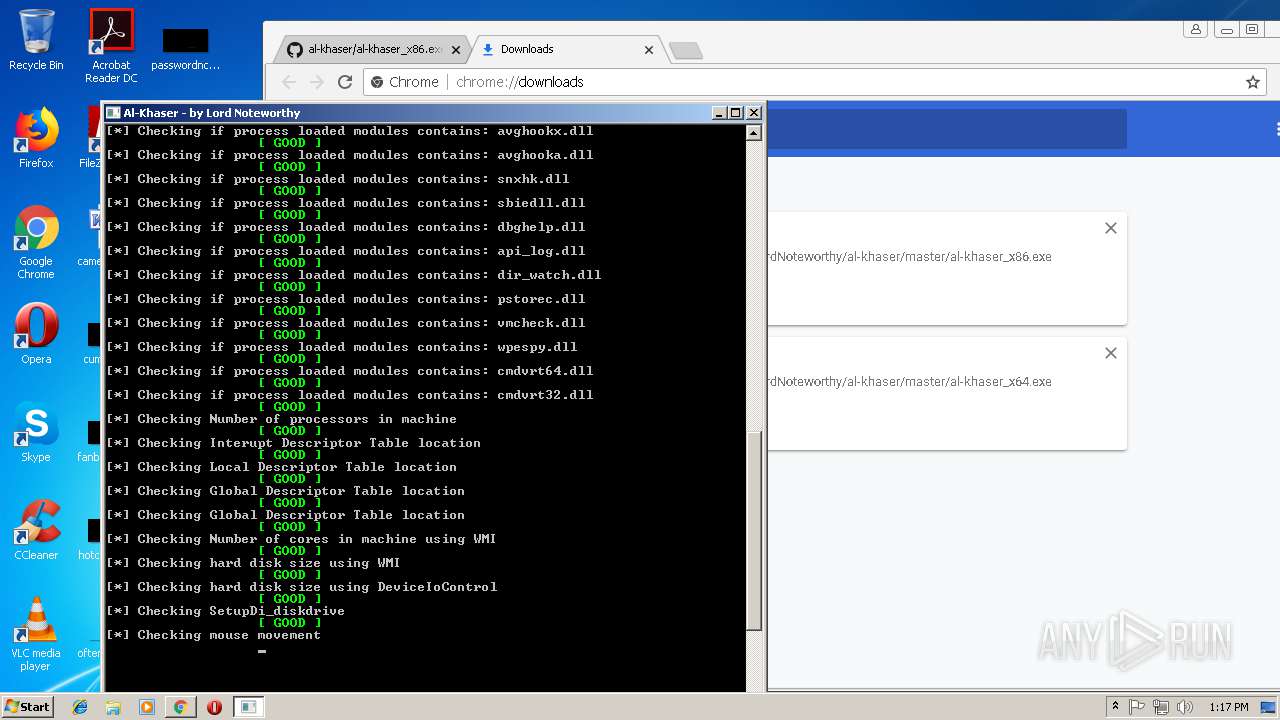
Task: Open the al-khaser_x86.exe download link
Action: (909, 257)
